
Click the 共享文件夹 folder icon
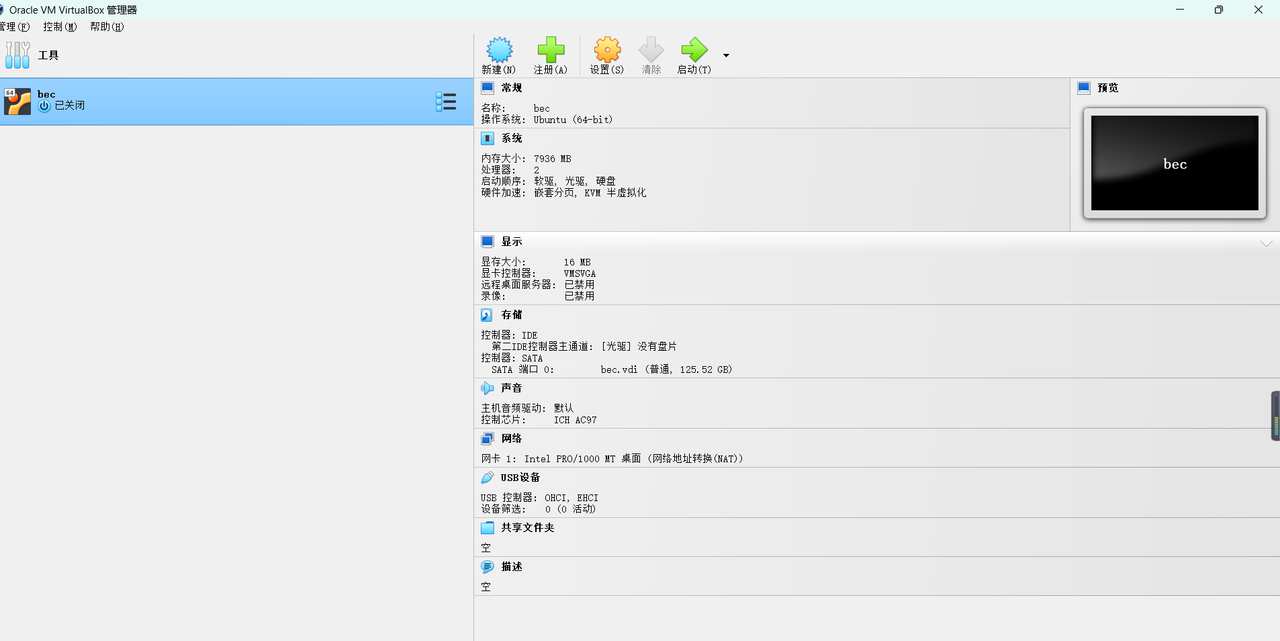[x=488, y=527]
